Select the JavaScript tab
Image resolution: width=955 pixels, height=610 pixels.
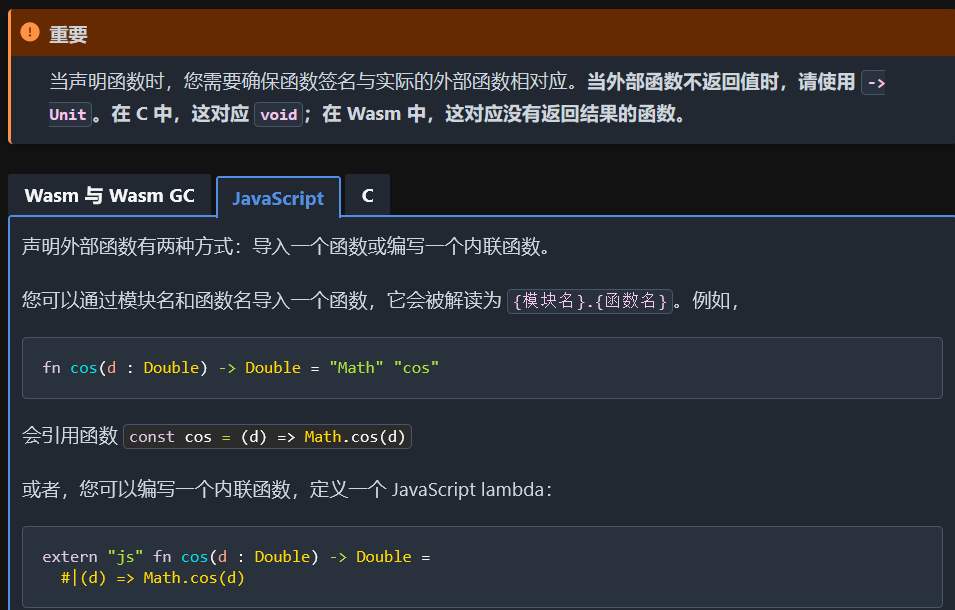(x=278, y=198)
